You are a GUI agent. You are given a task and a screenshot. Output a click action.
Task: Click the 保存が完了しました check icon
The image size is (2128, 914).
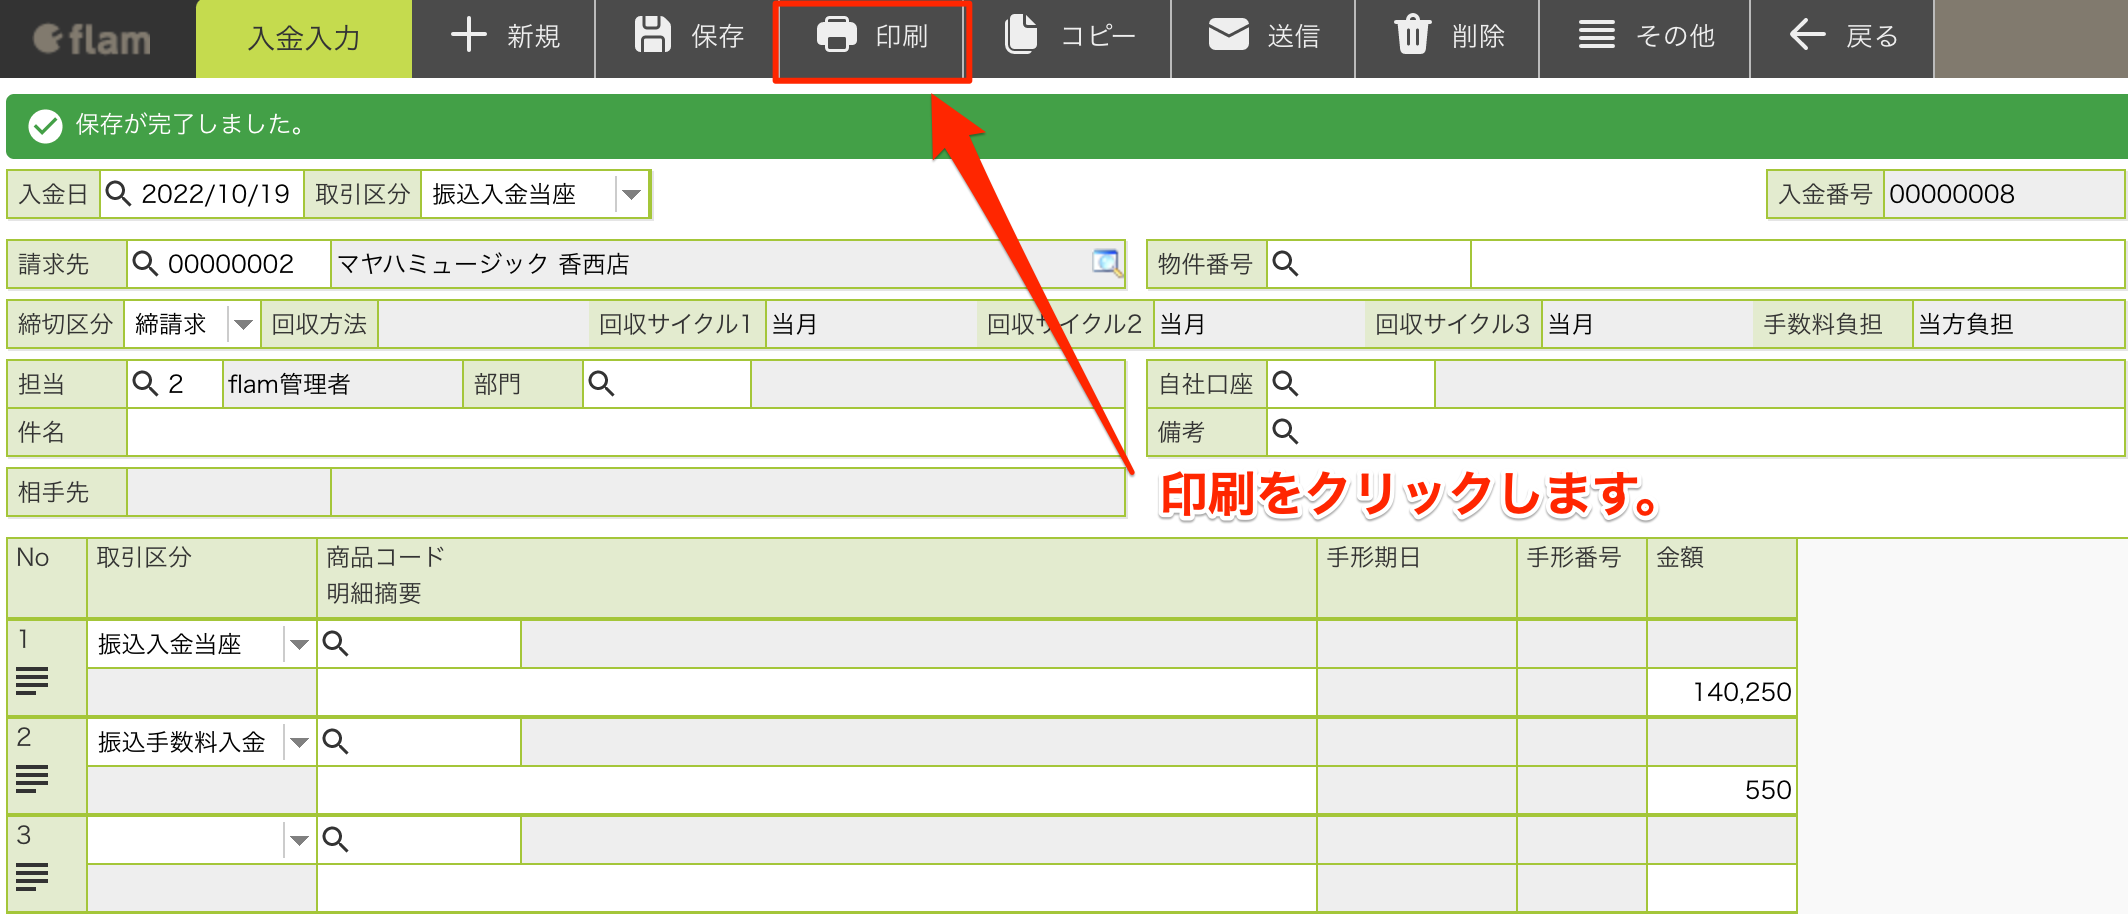click(45, 125)
